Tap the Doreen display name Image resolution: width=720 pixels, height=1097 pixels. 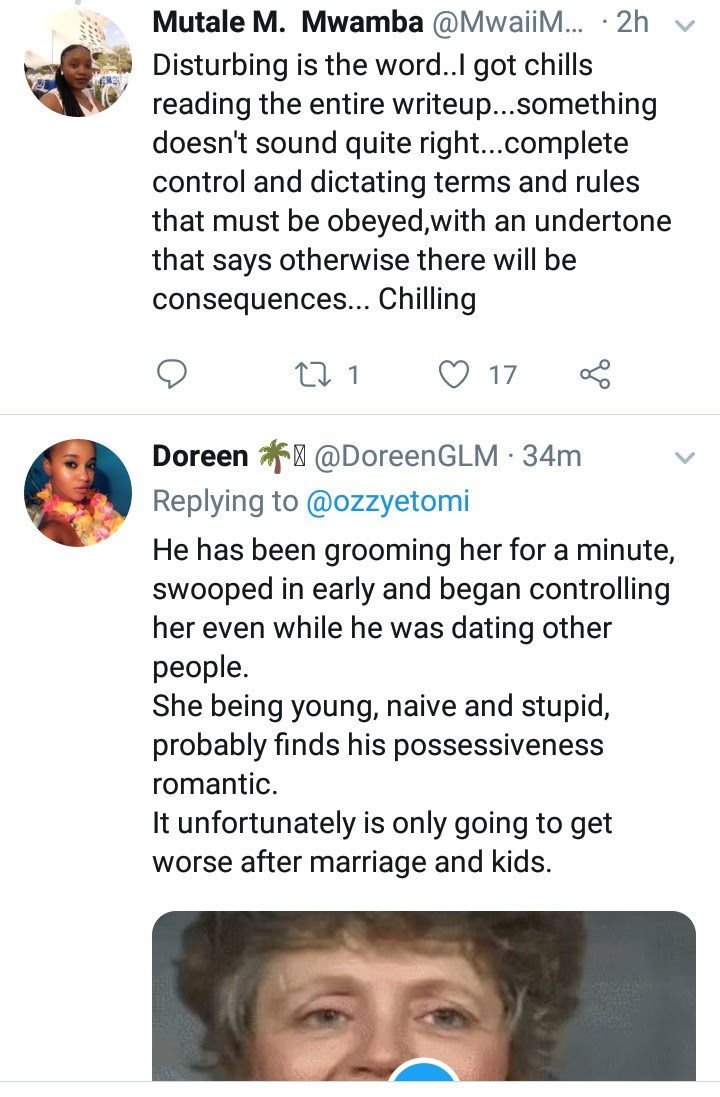pos(200,456)
